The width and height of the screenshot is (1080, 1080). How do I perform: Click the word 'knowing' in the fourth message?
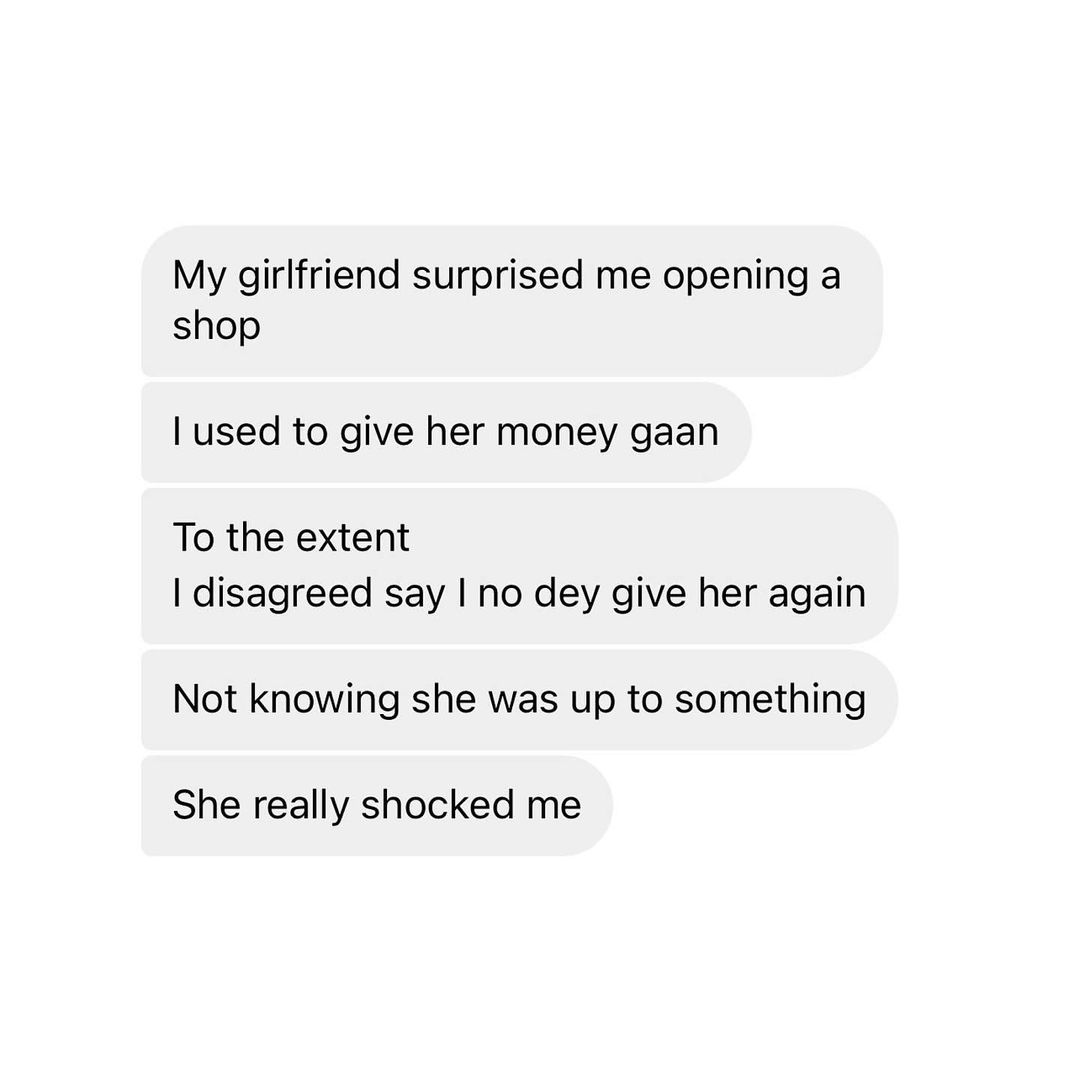point(324,700)
